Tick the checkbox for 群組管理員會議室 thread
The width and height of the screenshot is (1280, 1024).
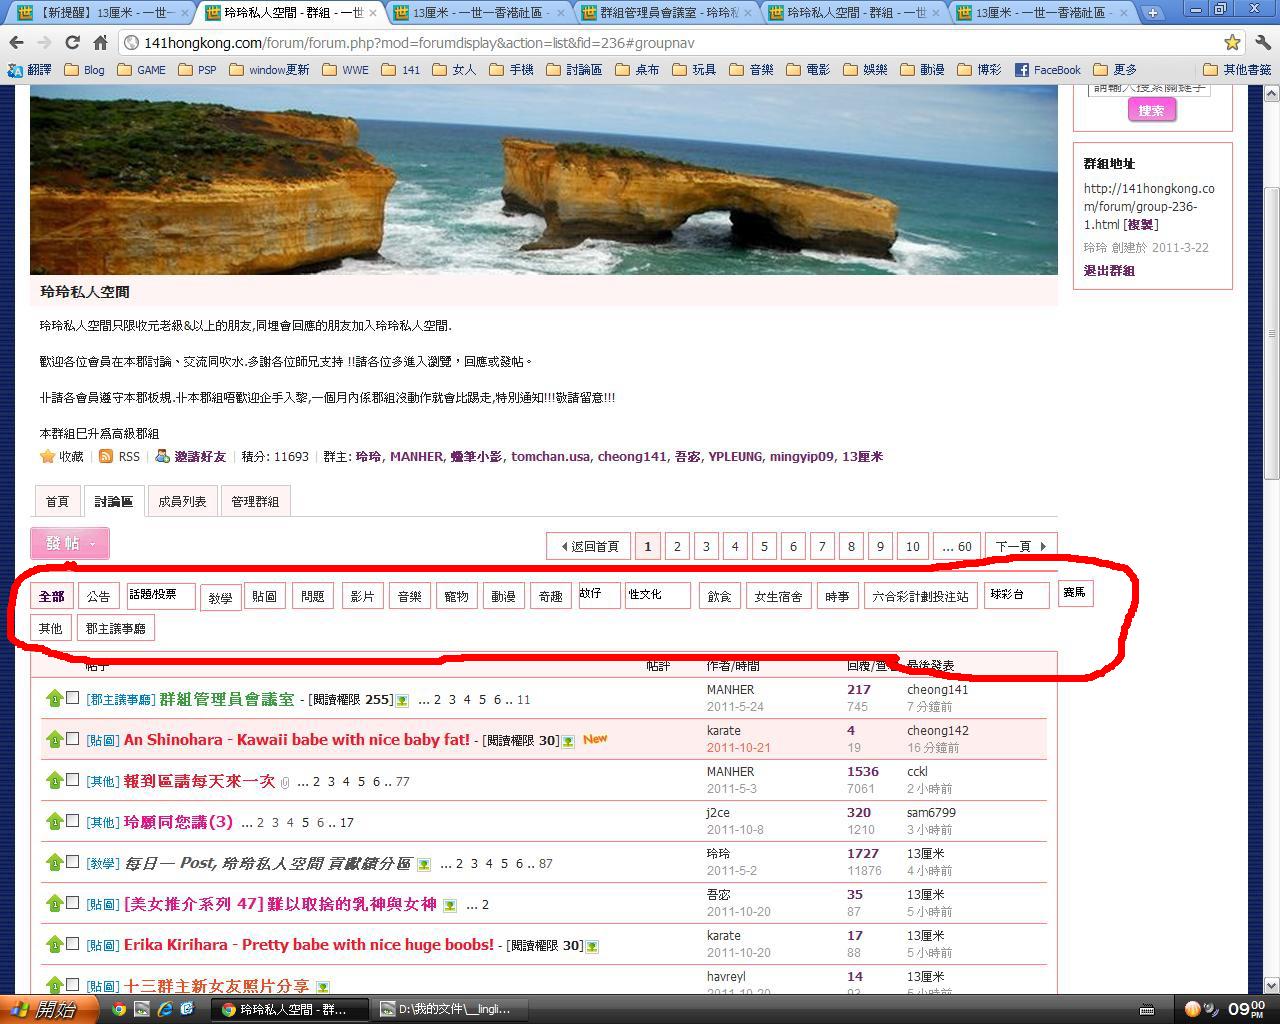(x=72, y=698)
